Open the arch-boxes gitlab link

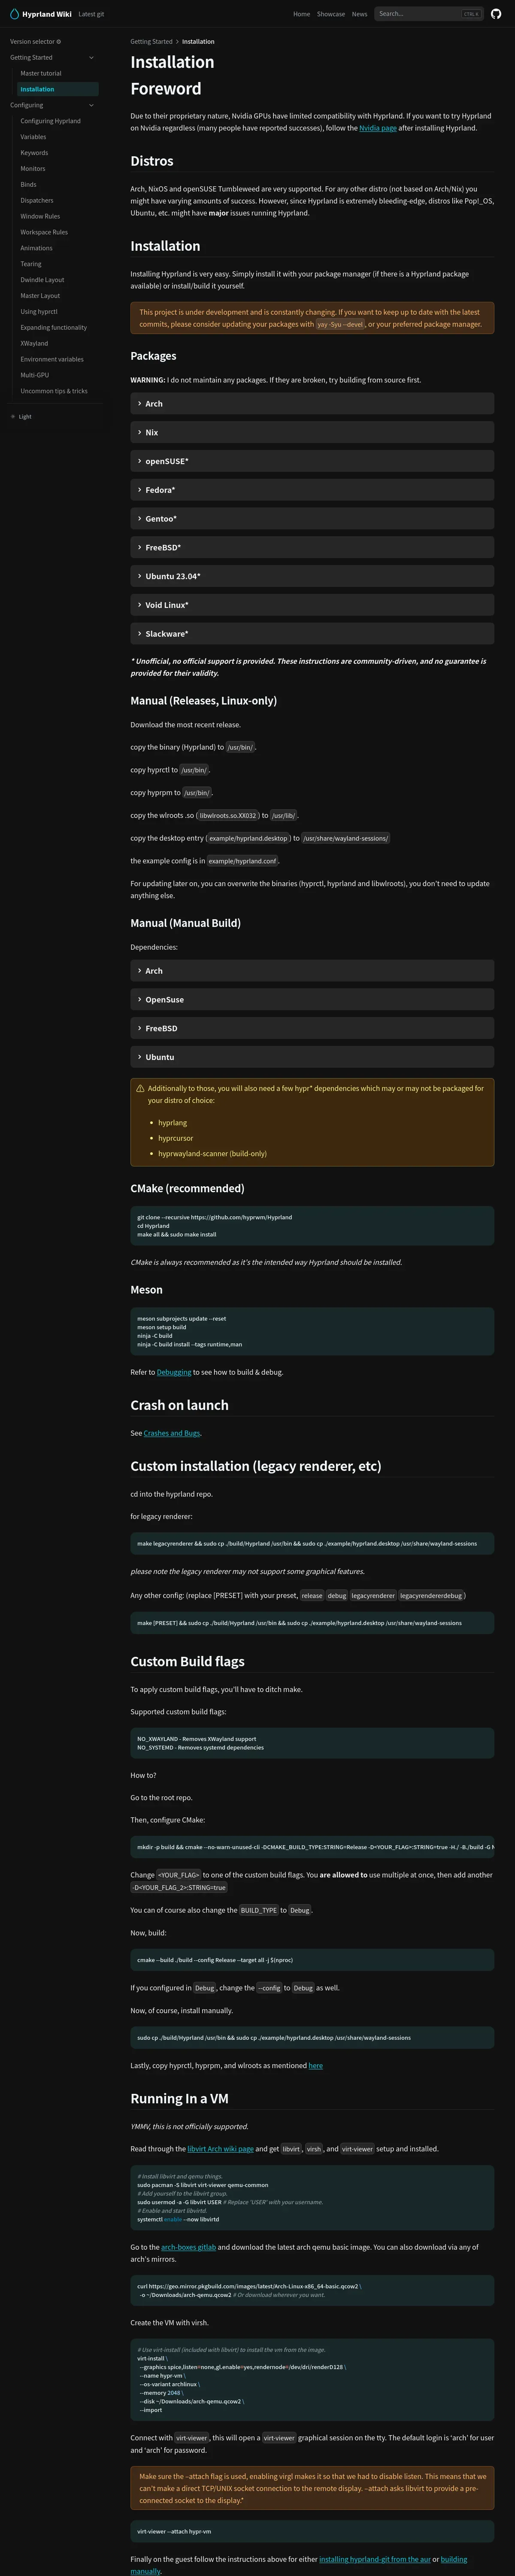(189, 2247)
